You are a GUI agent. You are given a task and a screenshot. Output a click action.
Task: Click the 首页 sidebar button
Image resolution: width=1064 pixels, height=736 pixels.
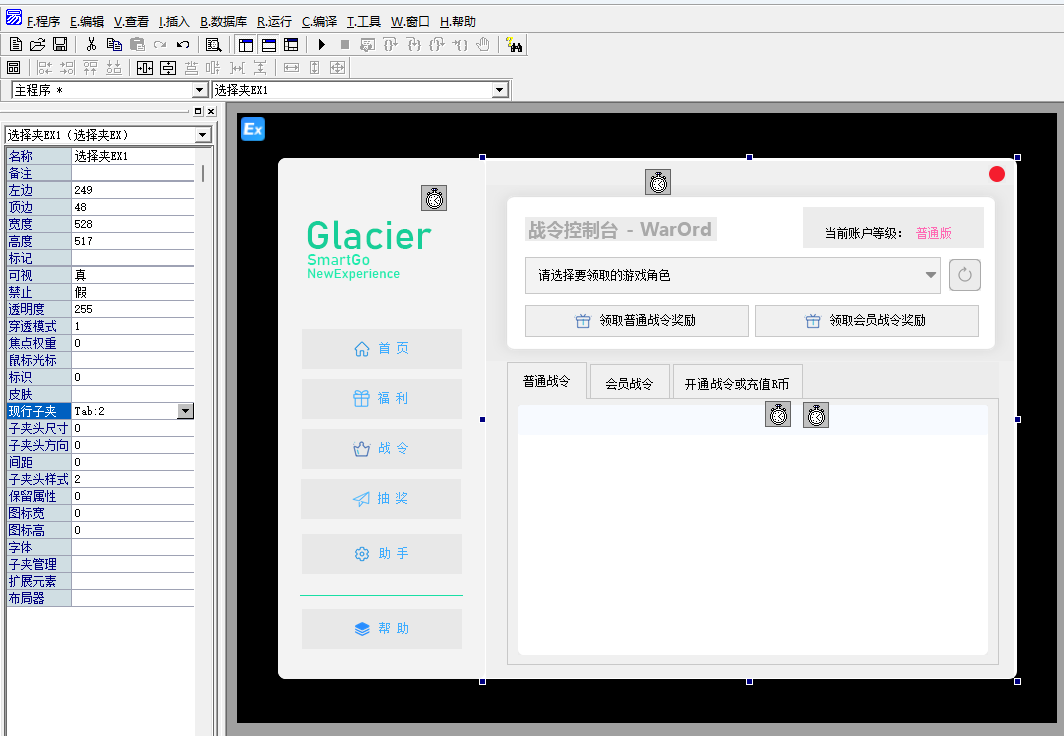(381, 349)
